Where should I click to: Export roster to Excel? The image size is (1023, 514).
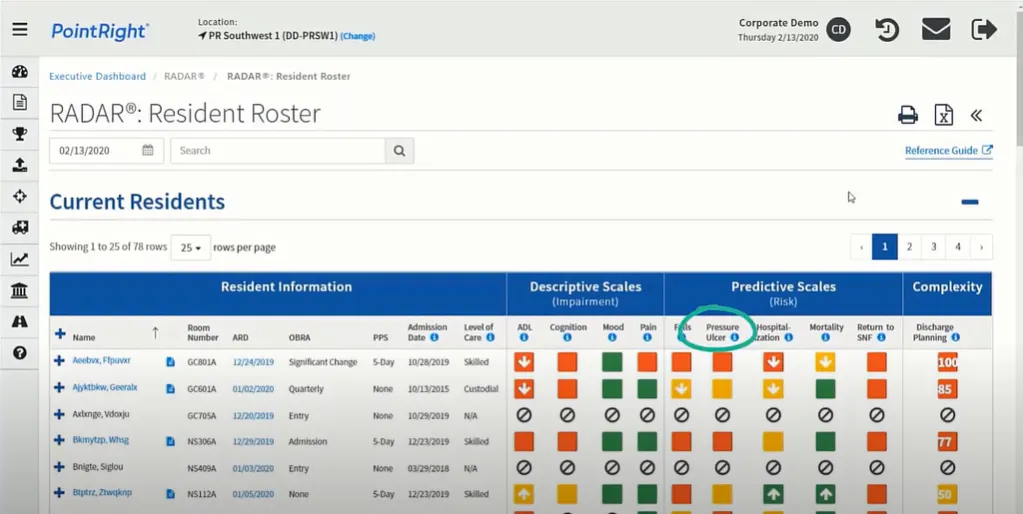[x=943, y=115]
